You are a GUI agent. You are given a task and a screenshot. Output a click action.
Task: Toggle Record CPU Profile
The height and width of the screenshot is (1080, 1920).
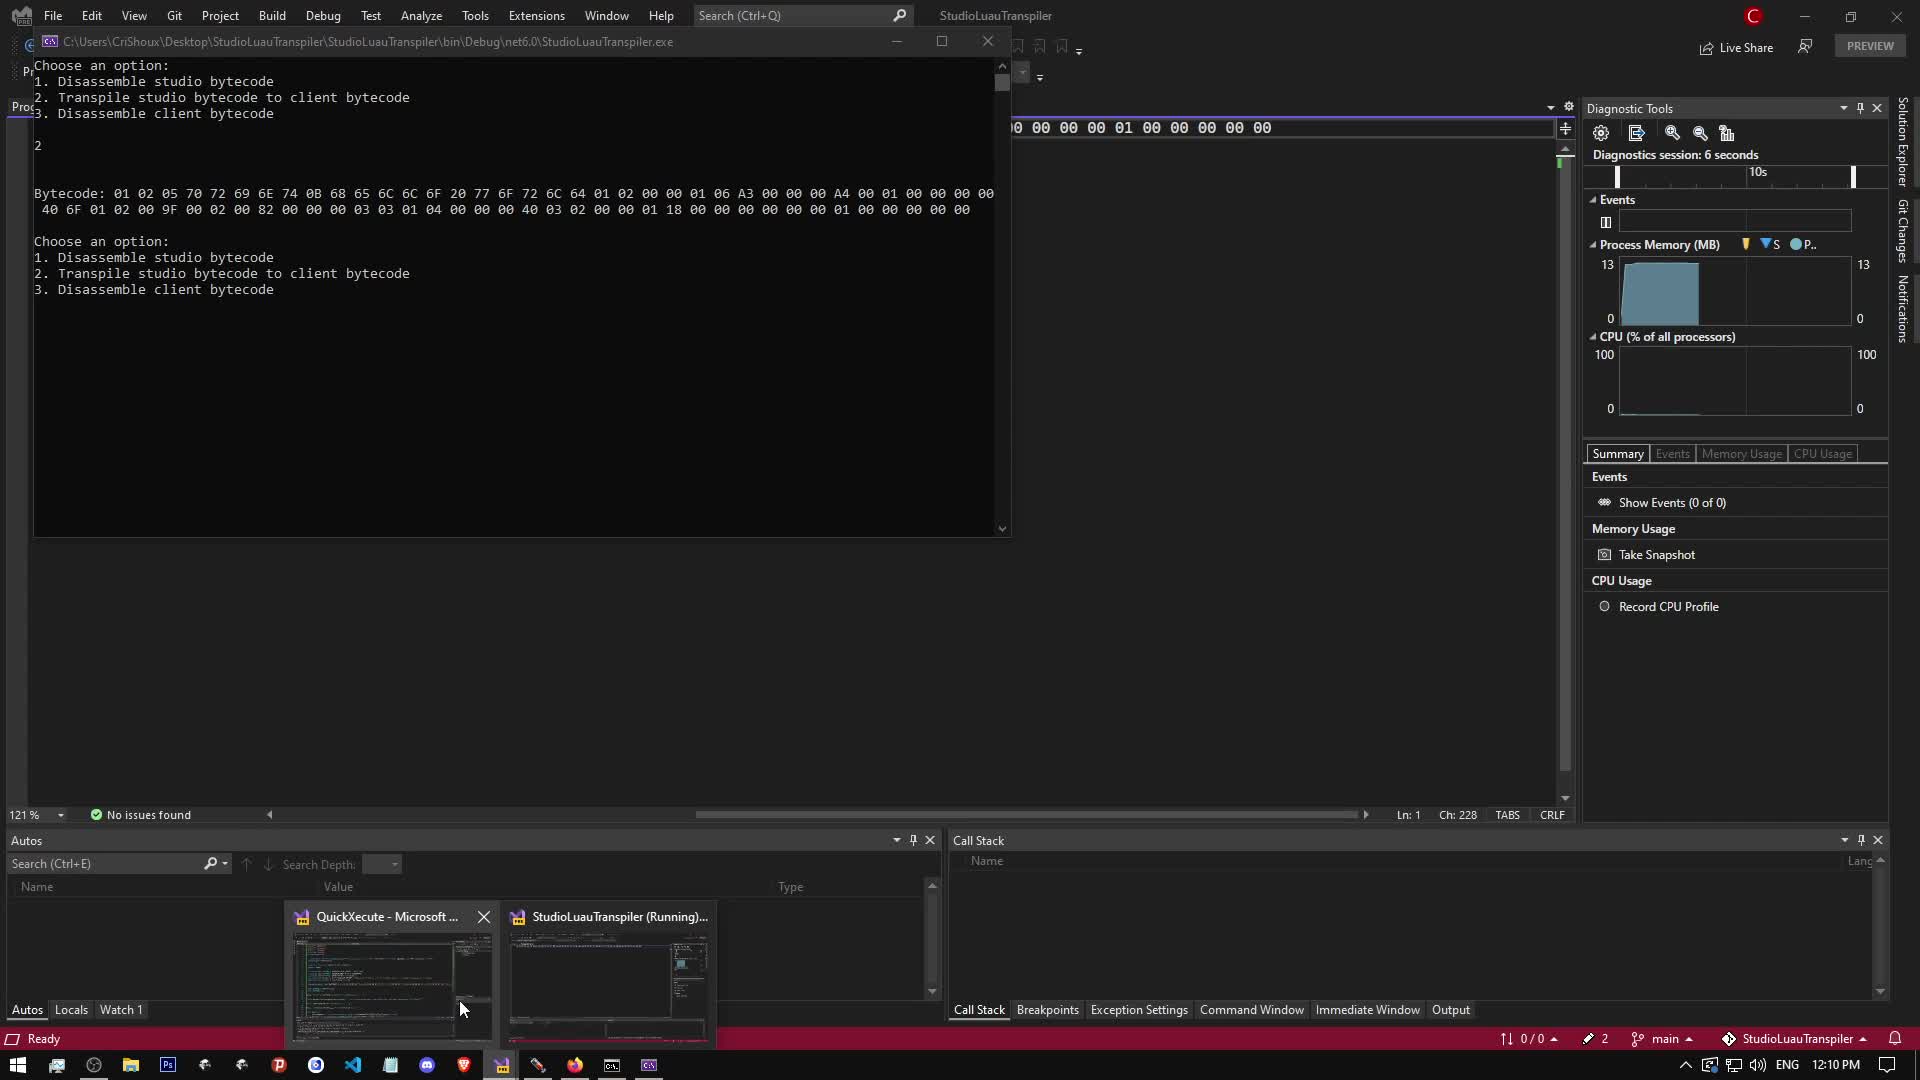click(1668, 607)
